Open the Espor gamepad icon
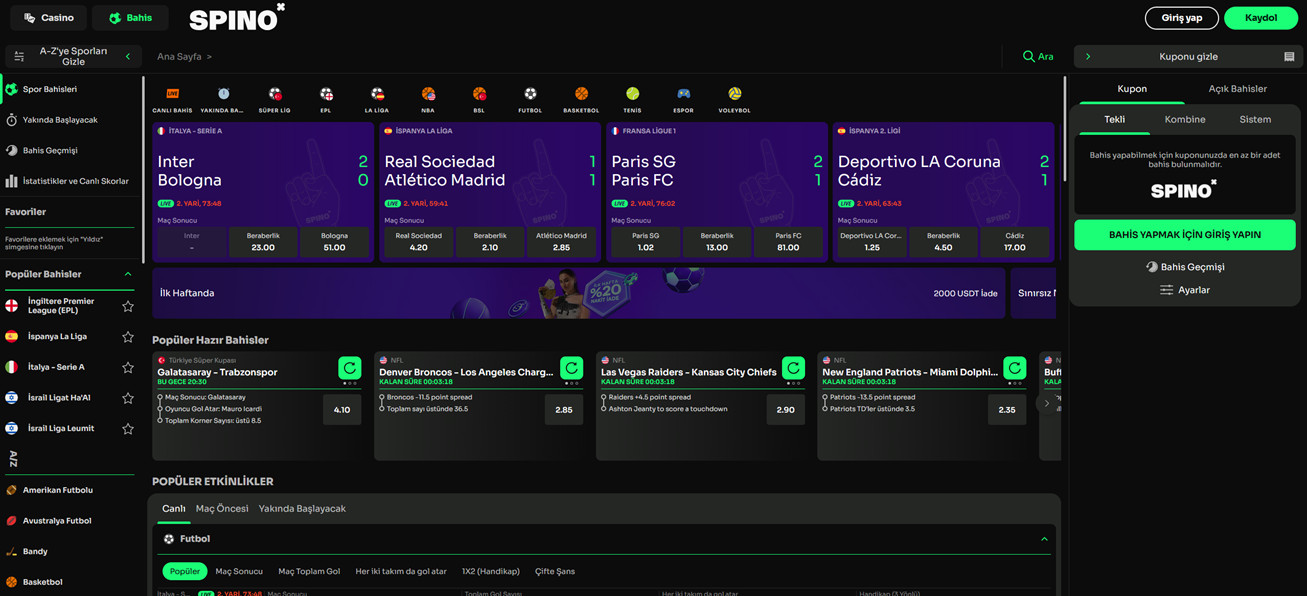Image resolution: width=1307 pixels, height=596 pixels. (683, 95)
